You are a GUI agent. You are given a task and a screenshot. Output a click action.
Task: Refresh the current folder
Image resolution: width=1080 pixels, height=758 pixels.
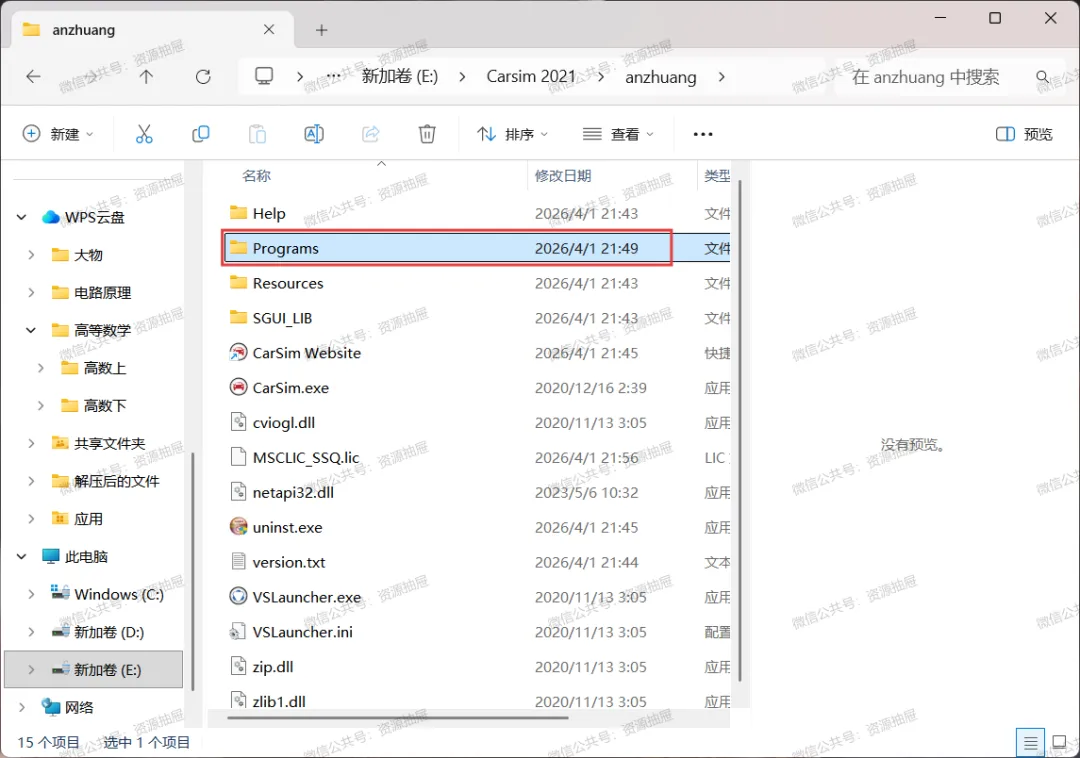(x=203, y=76)
